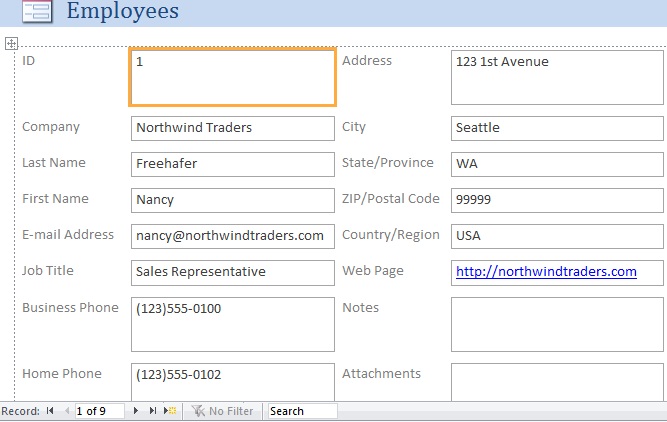The height and width of the screenshot is (422, 667).
Task: Go to the next record
Action: pyautogui.click(x=135, y=411)
